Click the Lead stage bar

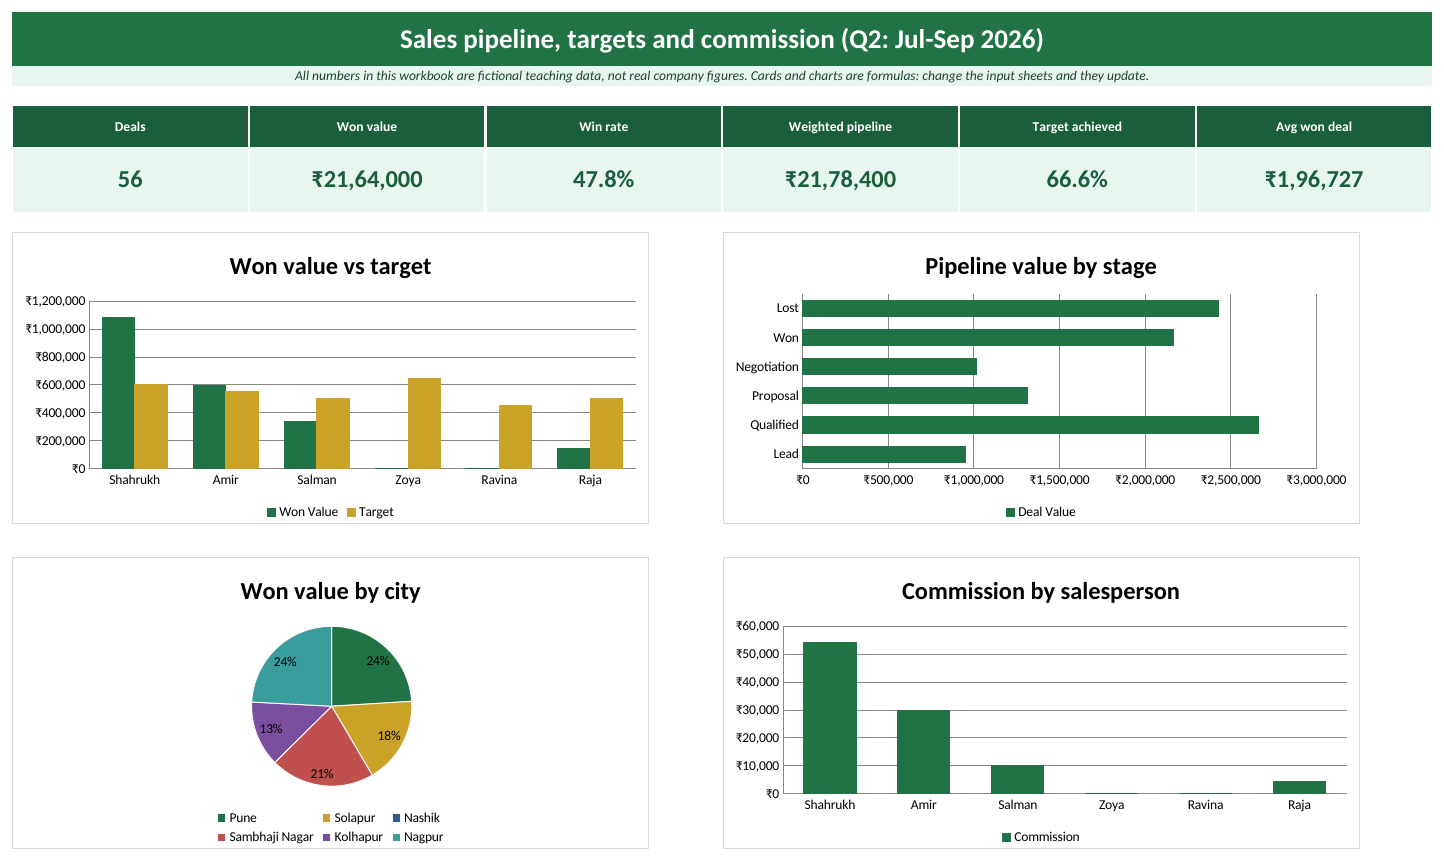884,454
